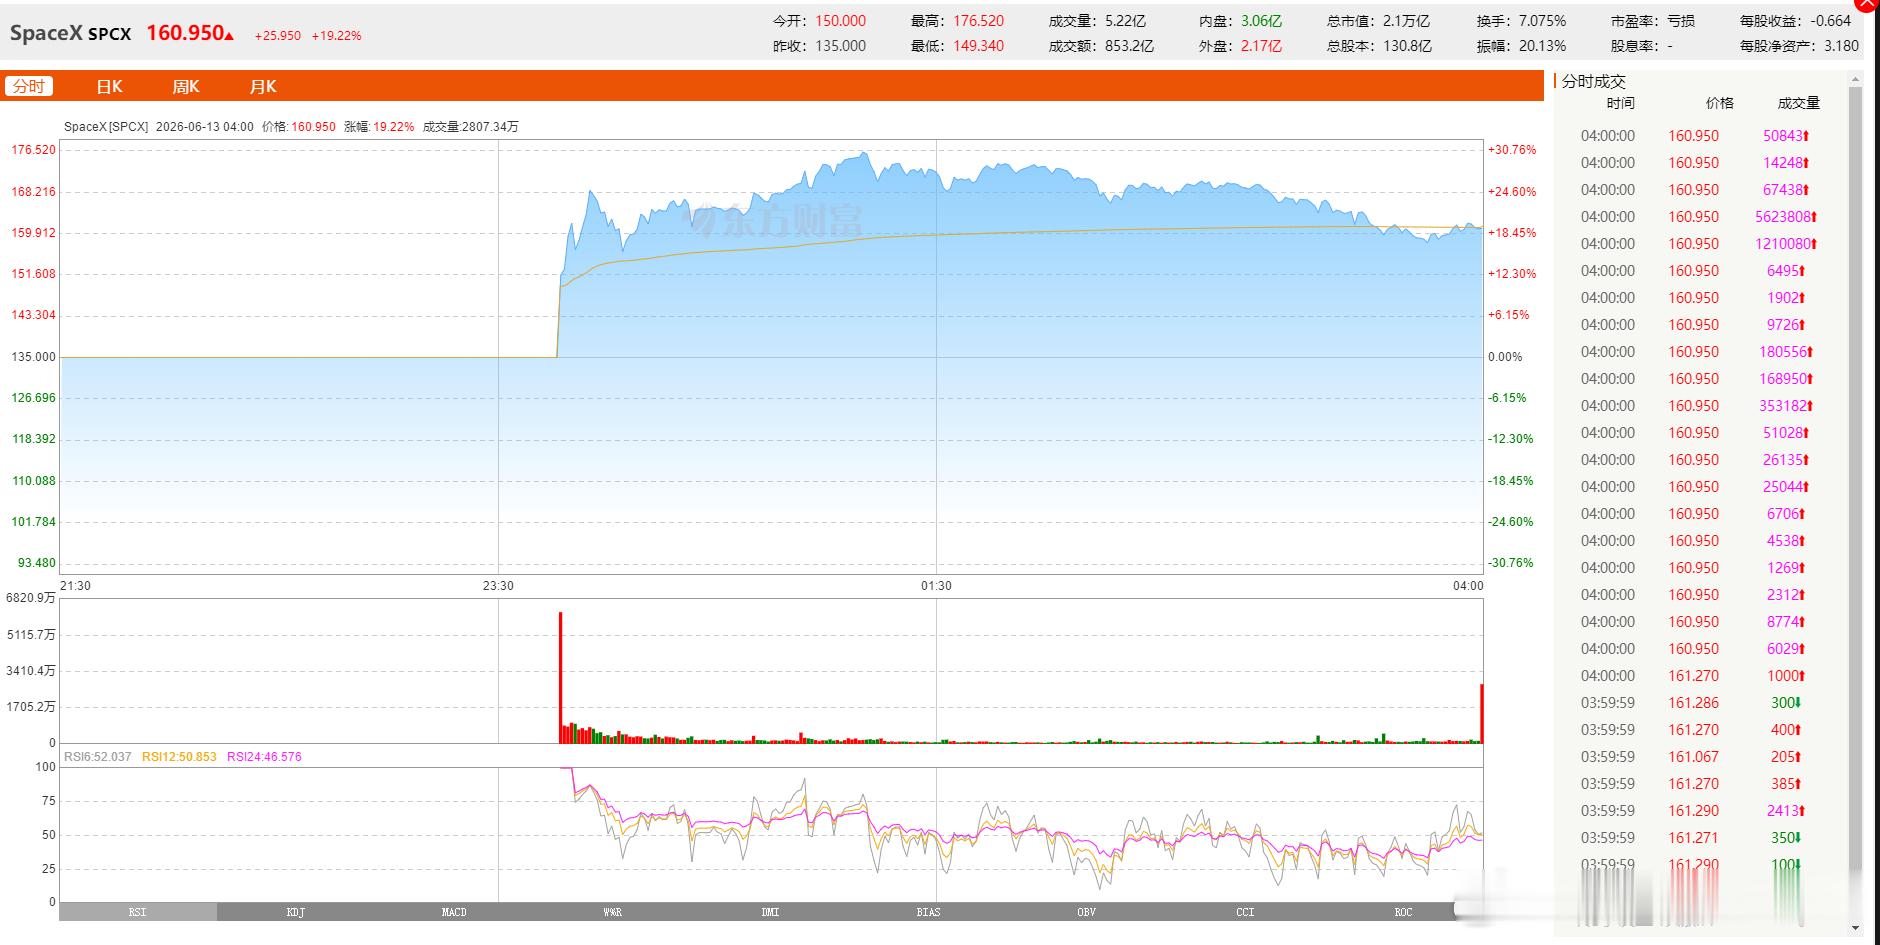Click the 每股收益 value -0.664
The width and height of the screenshot is (1880, 945).
pyautogui.click(x=1832, y=21)
